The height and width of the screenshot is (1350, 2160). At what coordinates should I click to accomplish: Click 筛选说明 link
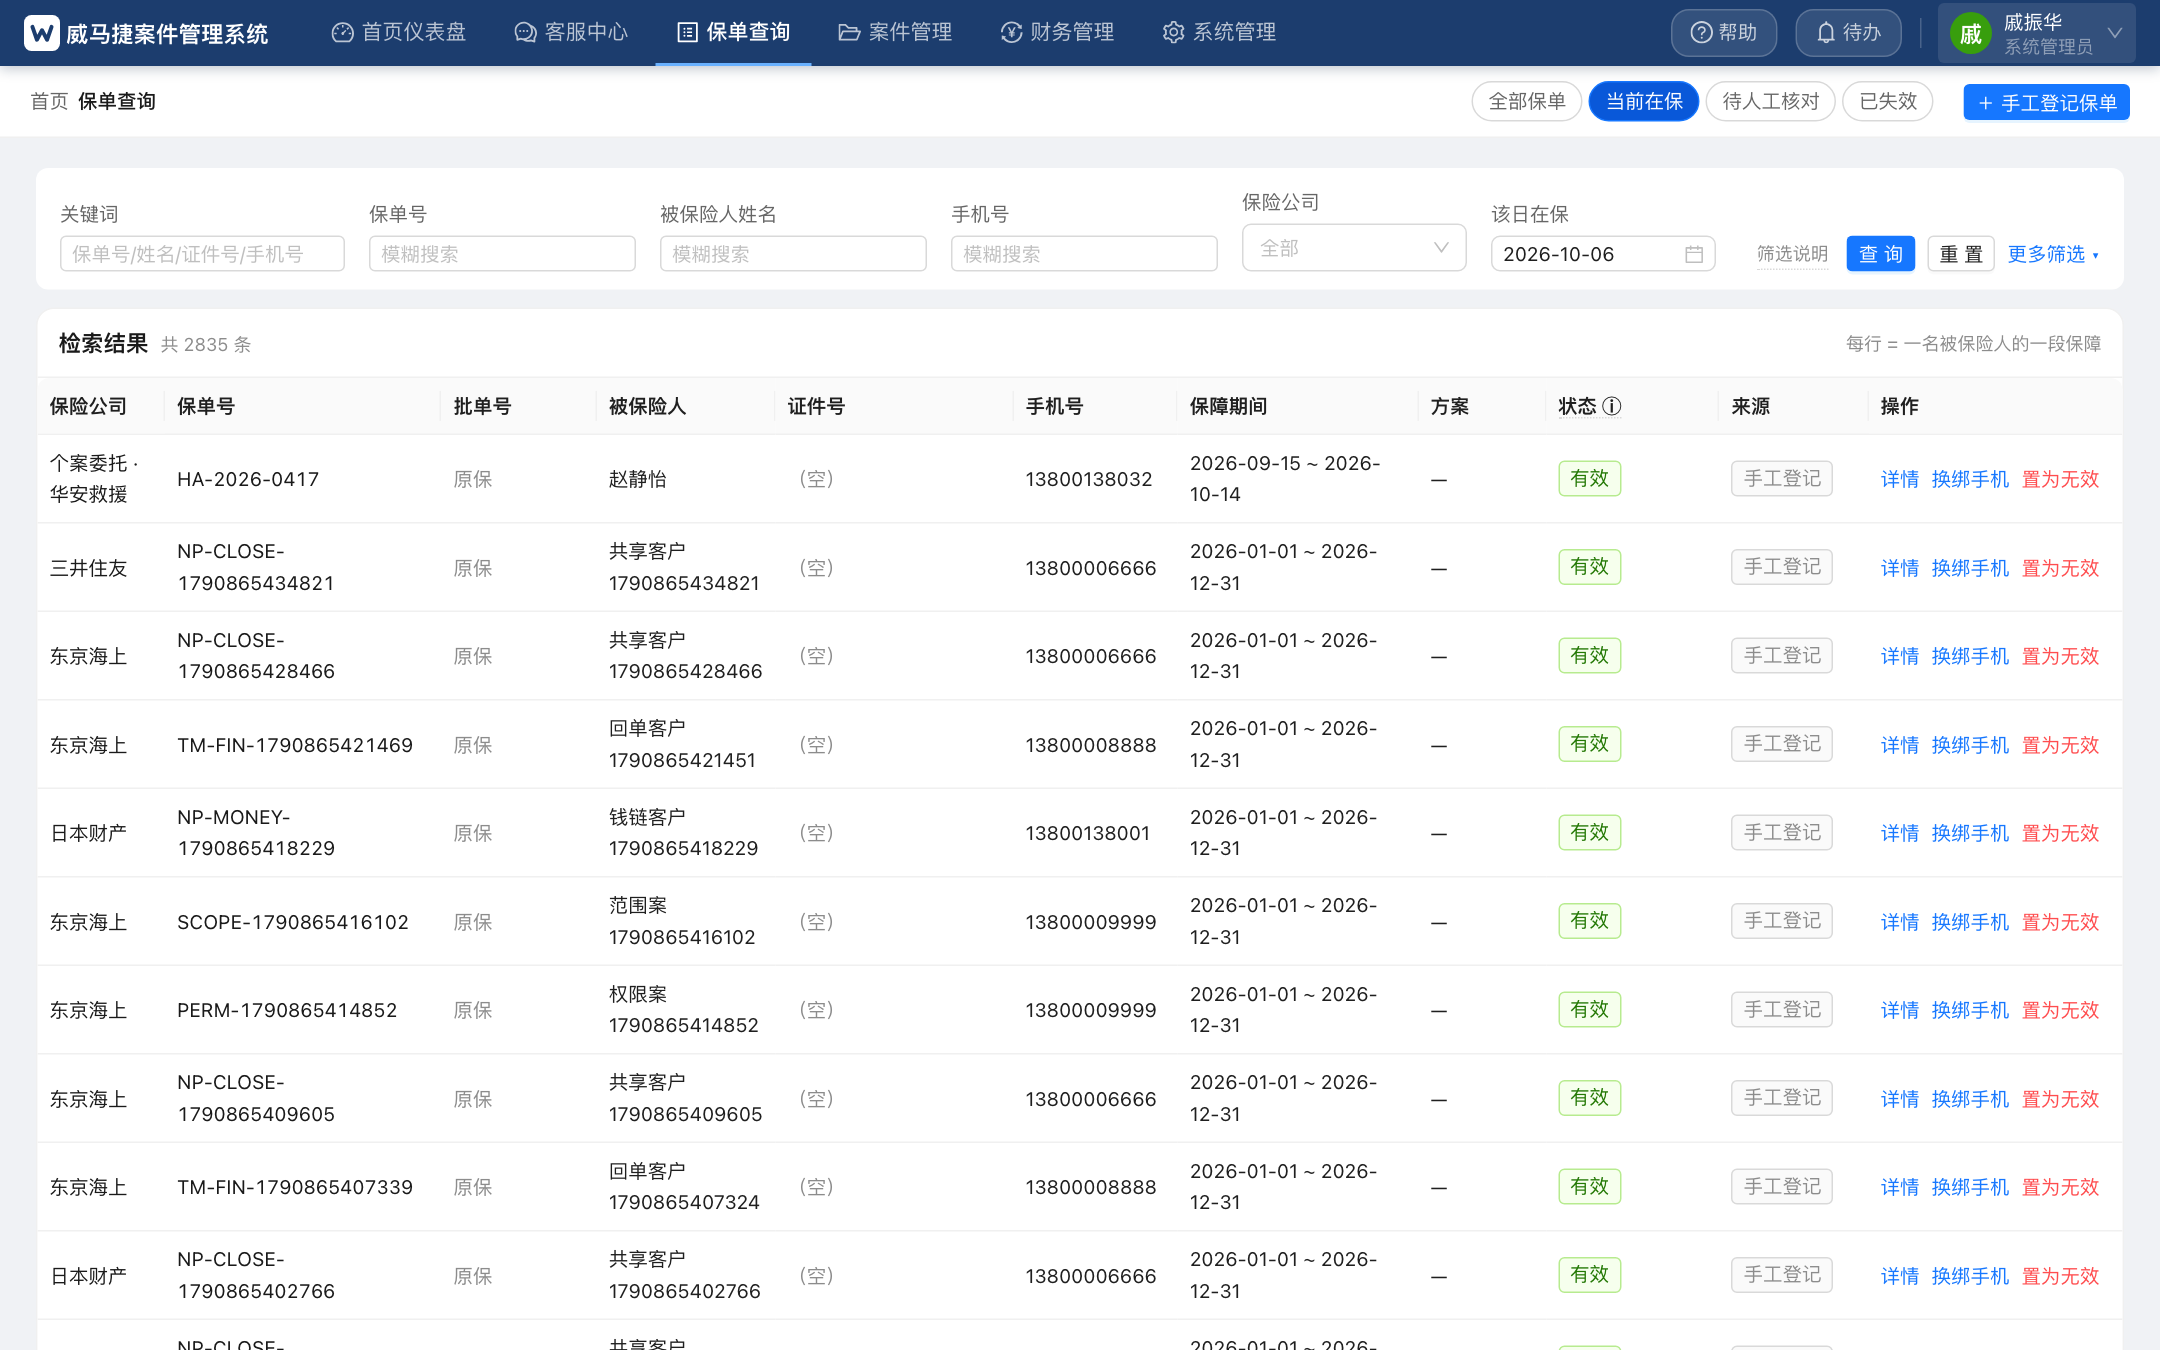pyautogui.click(x=1792, y=254)
